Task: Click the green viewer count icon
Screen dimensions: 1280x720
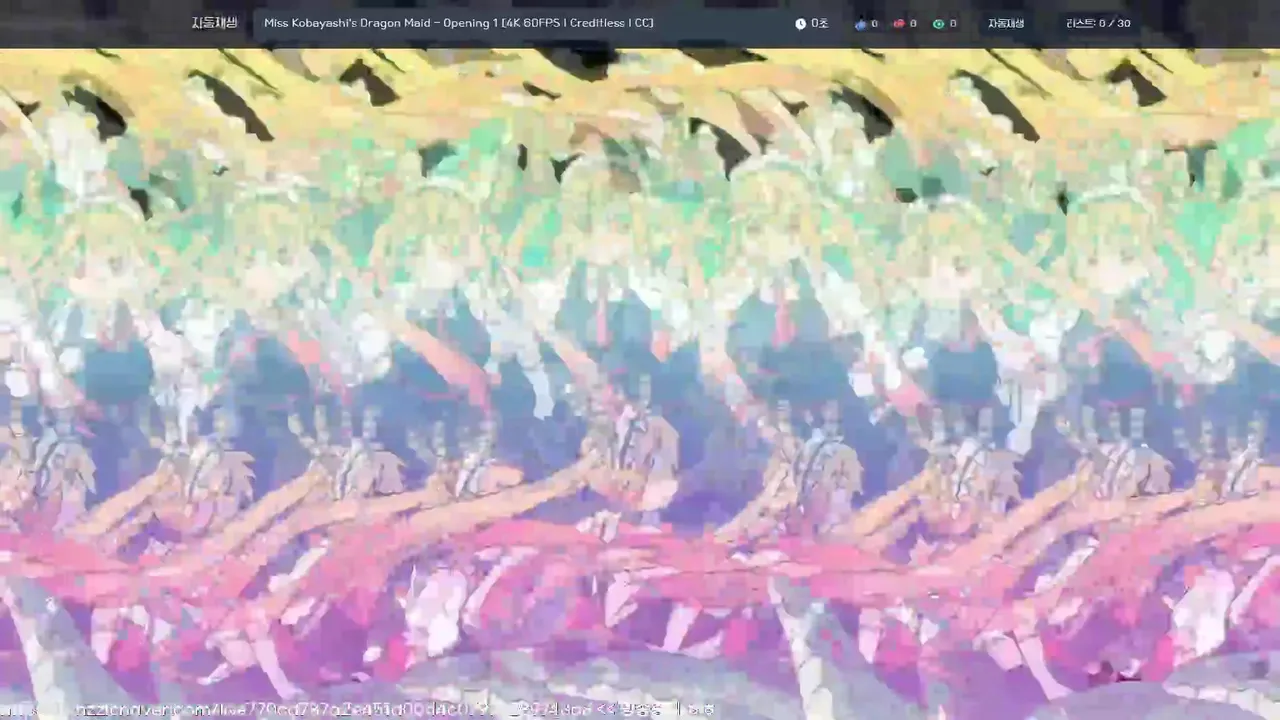Action: click(938, 23)
